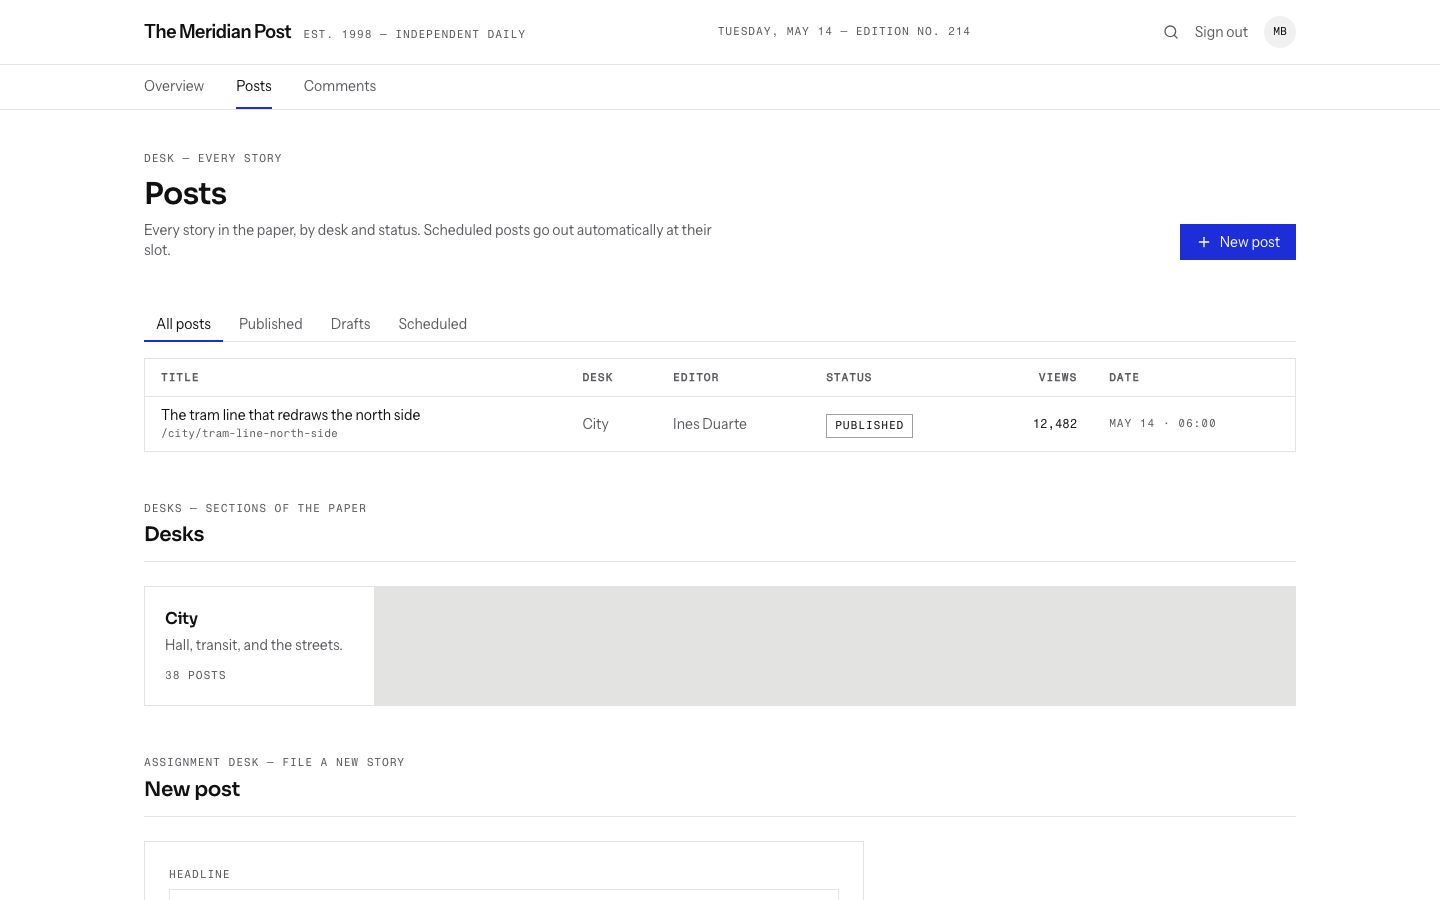Filter by the Drafts tab
This screenshot has height=900, width=1440.
pyautogui.click(x=351, y=324)
